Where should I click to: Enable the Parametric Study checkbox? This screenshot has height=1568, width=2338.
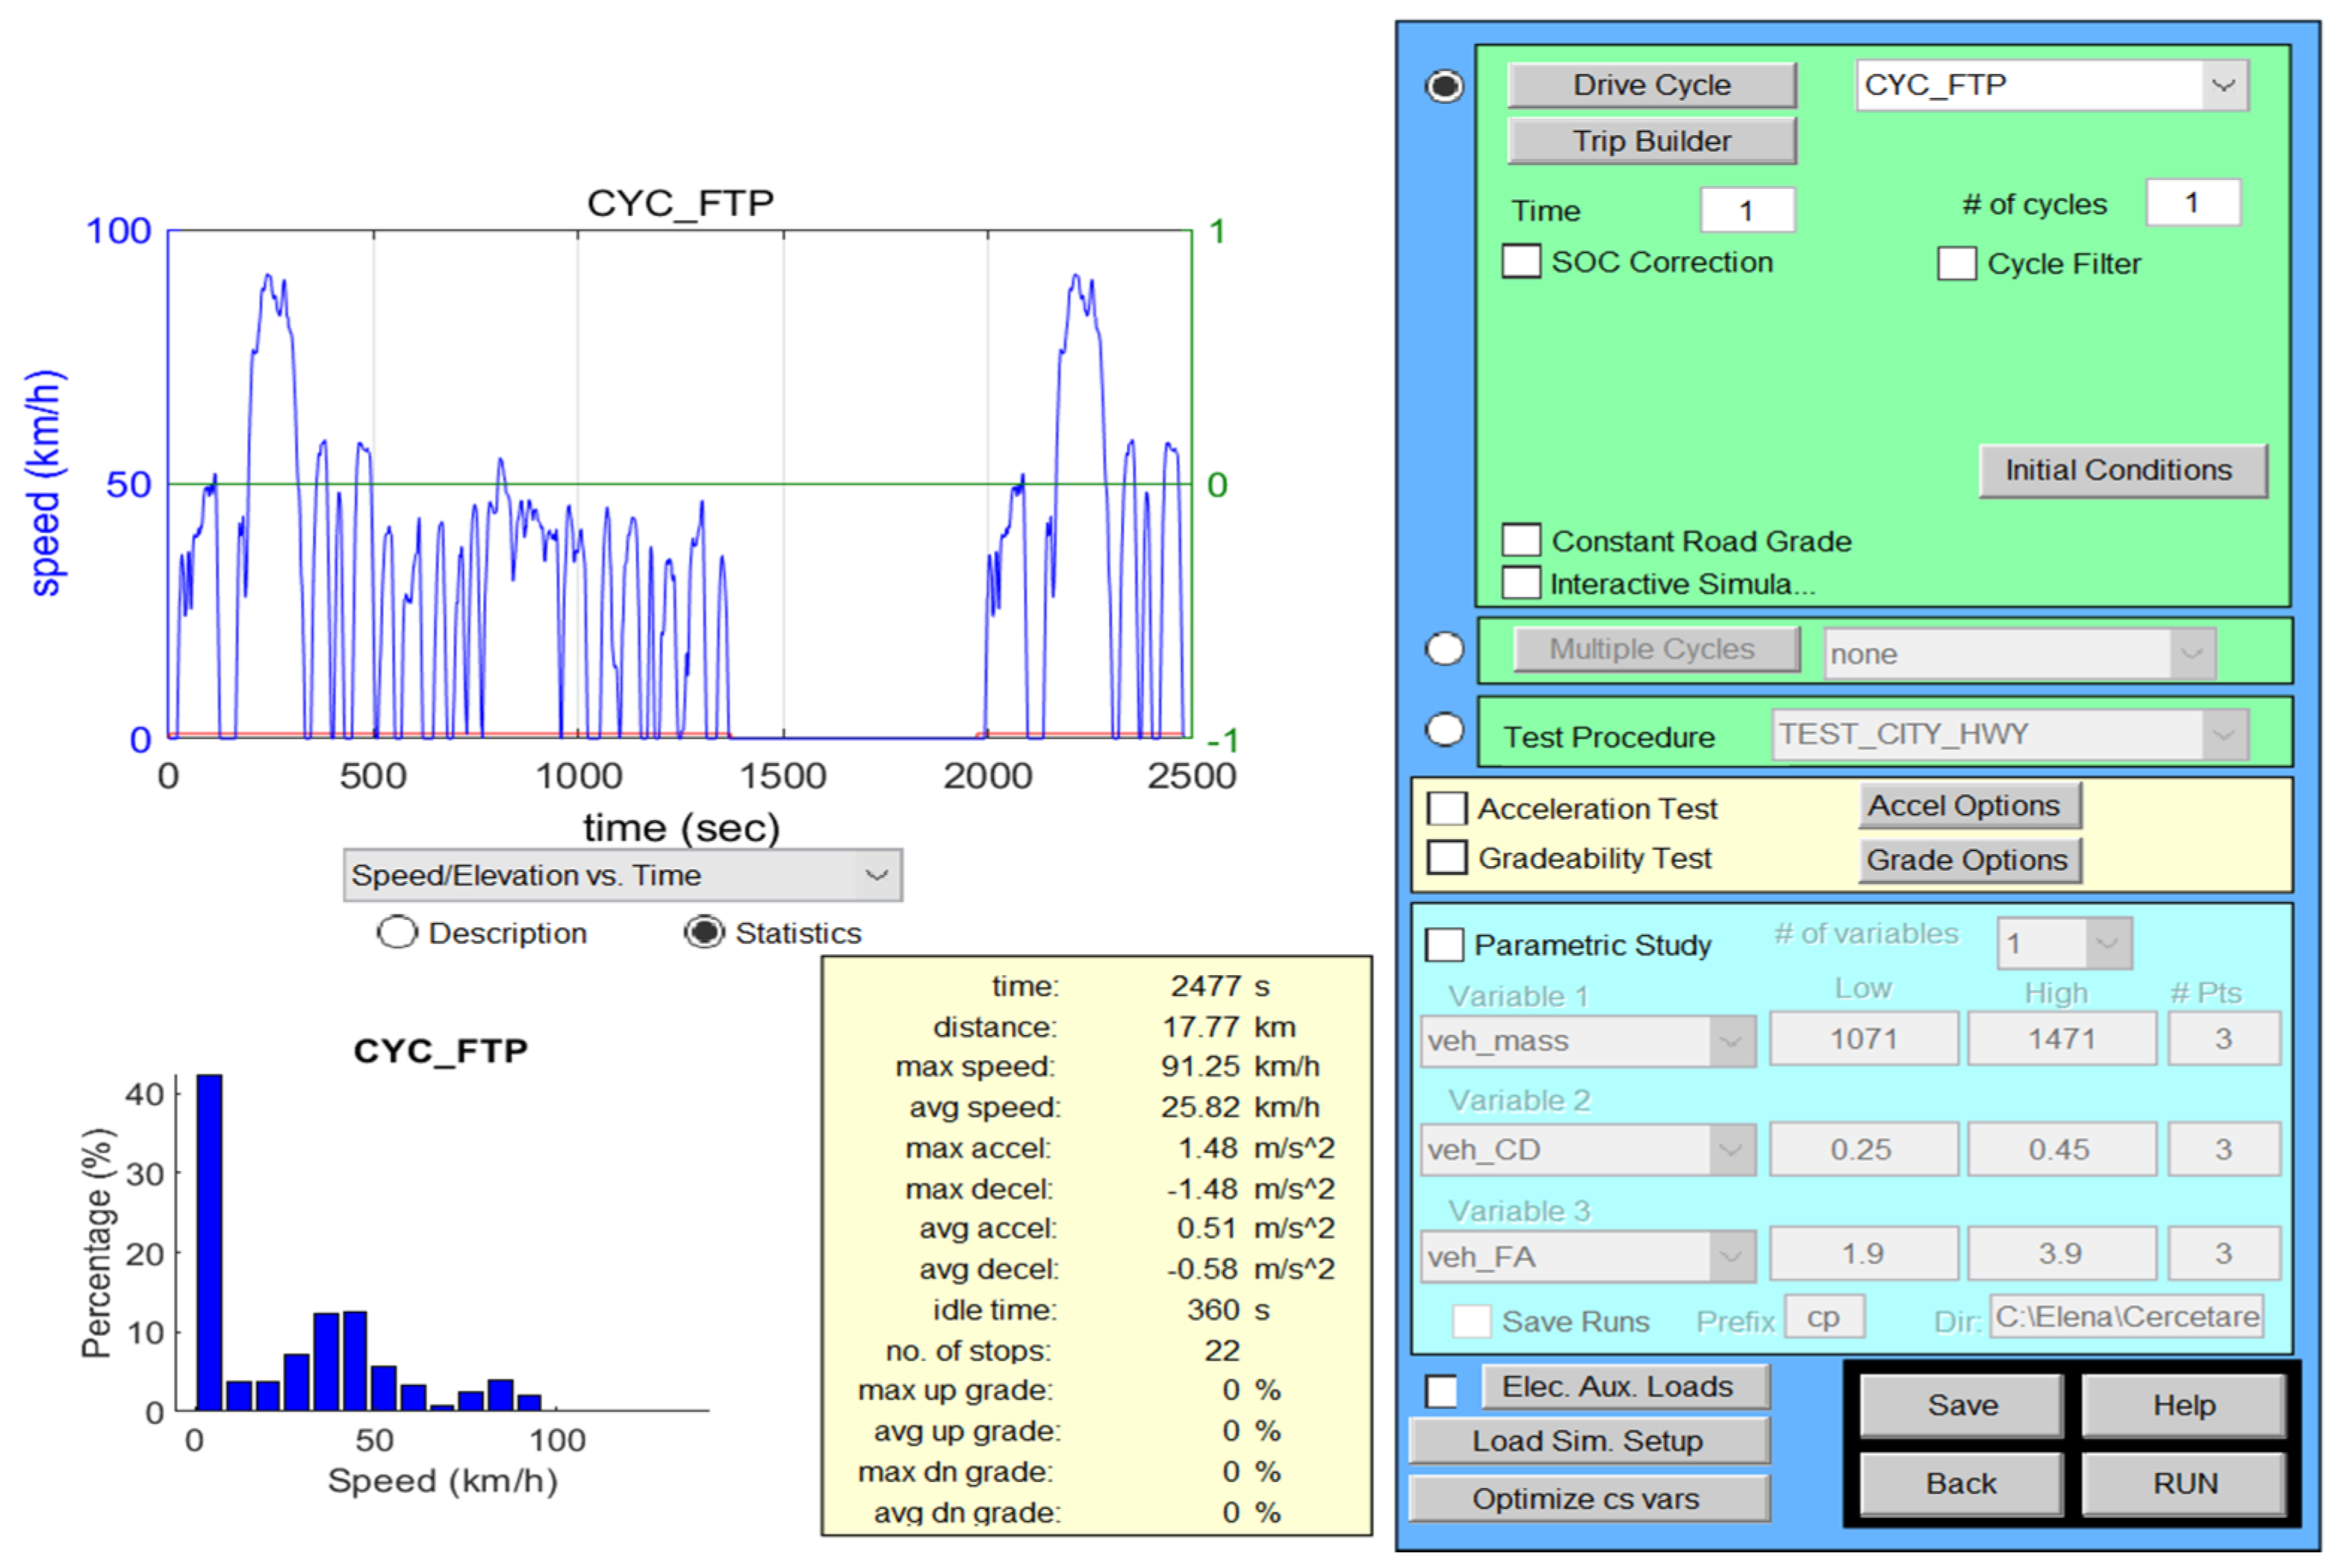pos(1444,945)
